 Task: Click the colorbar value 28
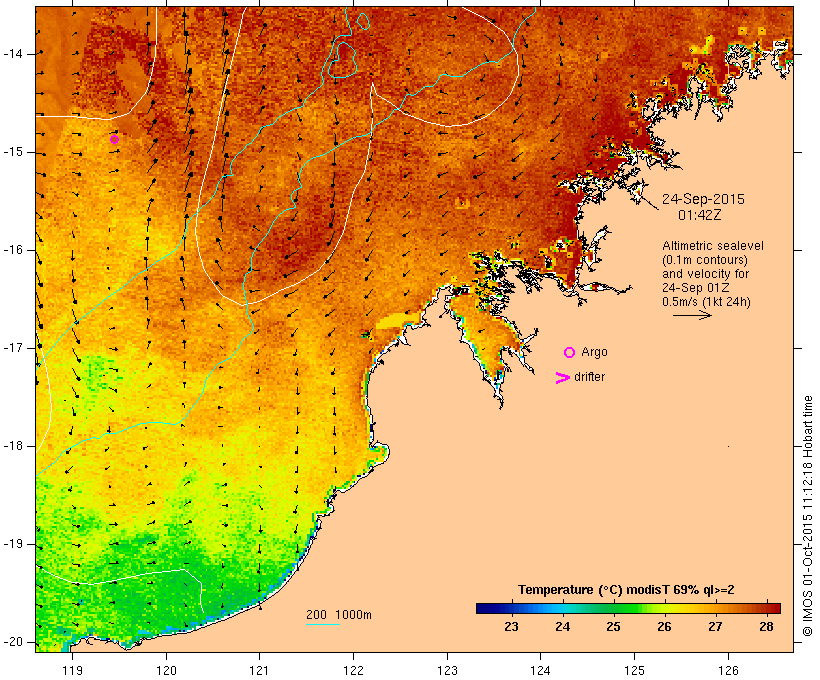tap(766, 627)
